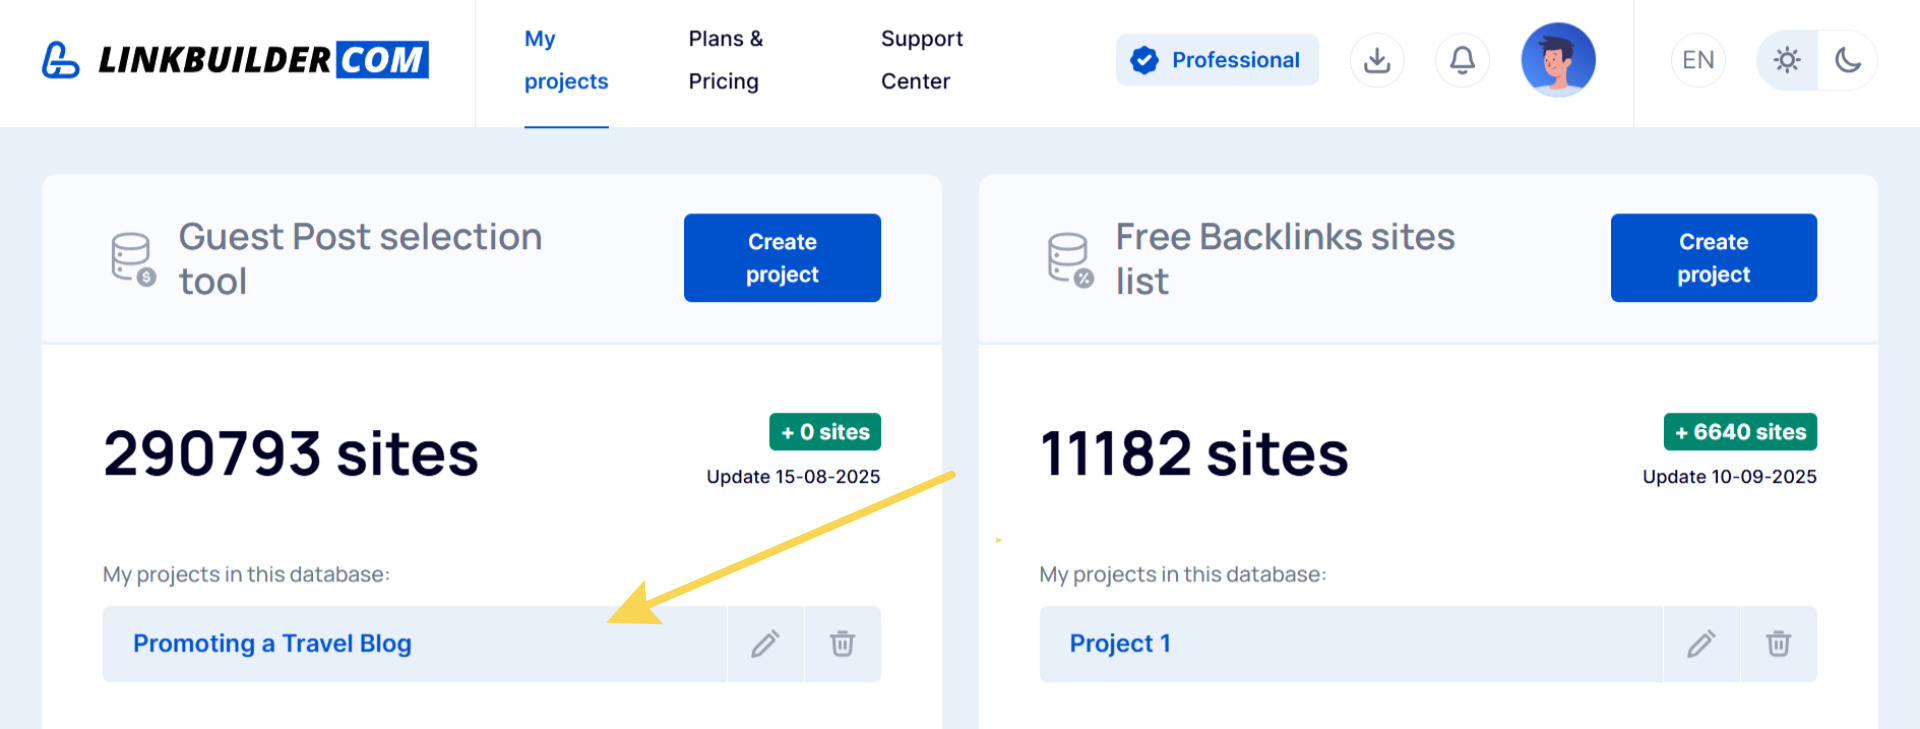Click the download icon in header
Viewport: 1920px width, 729px height.
click(1377, 60)
